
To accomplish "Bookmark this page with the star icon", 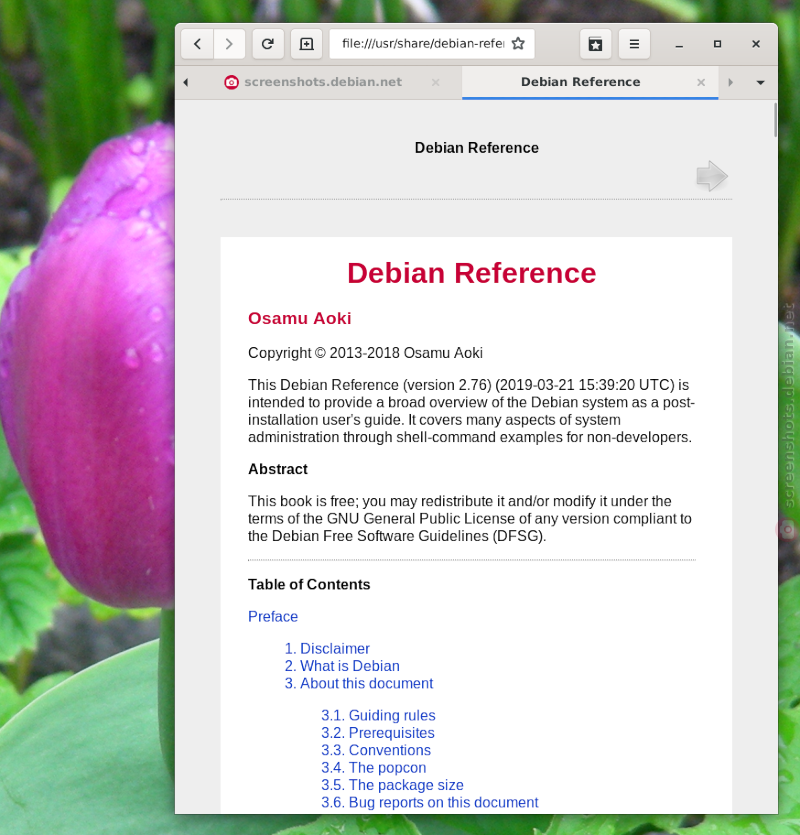I will click(x=518, y=44).
